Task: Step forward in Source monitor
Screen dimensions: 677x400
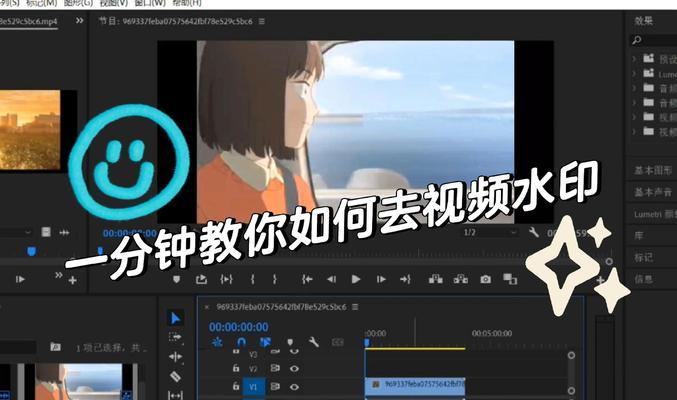Action: (20, 279)
